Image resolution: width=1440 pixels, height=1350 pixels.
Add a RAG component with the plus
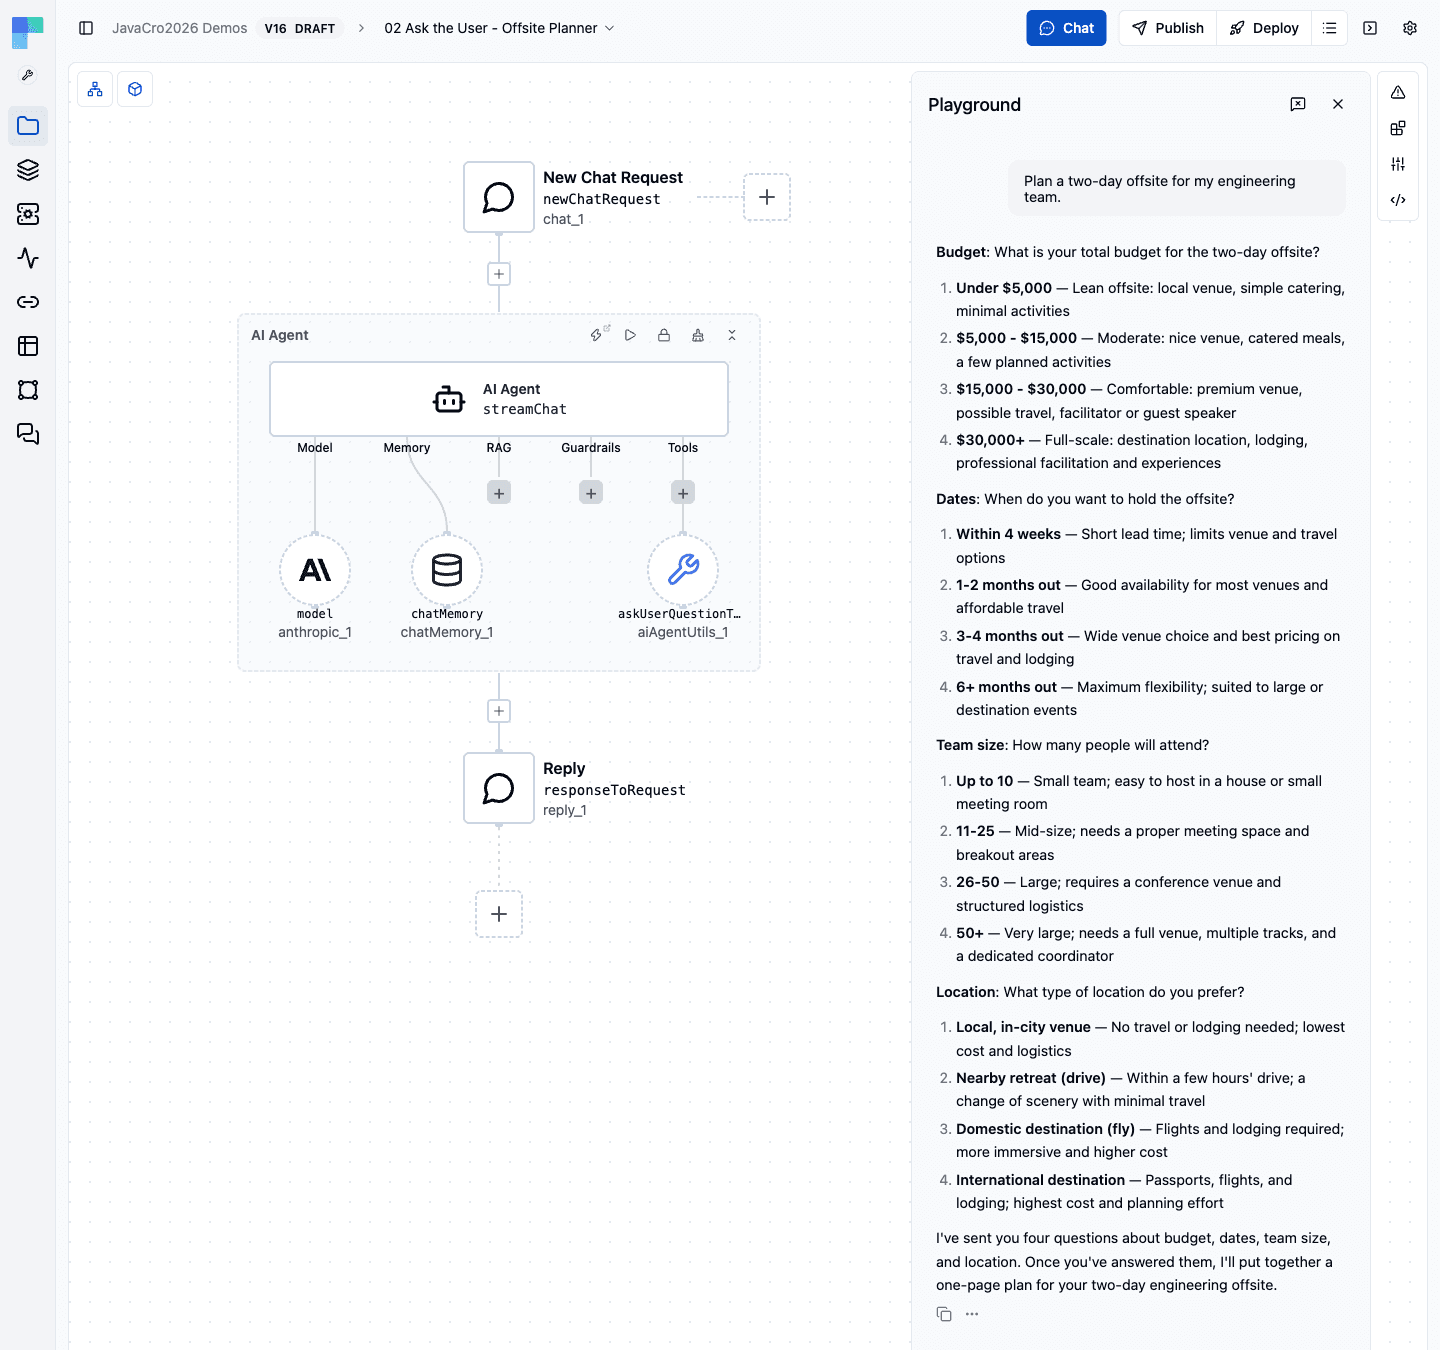[x=499, y=493]
